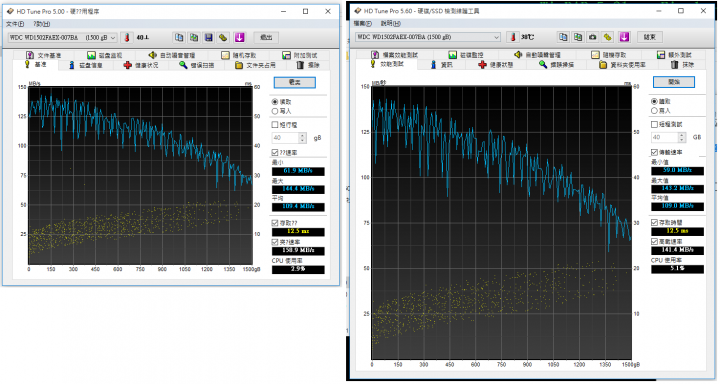Click short stroke GB spinner in HD Tune 5.60
The width and height of the screenshot is (720, 384).
pyautogui.click(x=682, y=137)
